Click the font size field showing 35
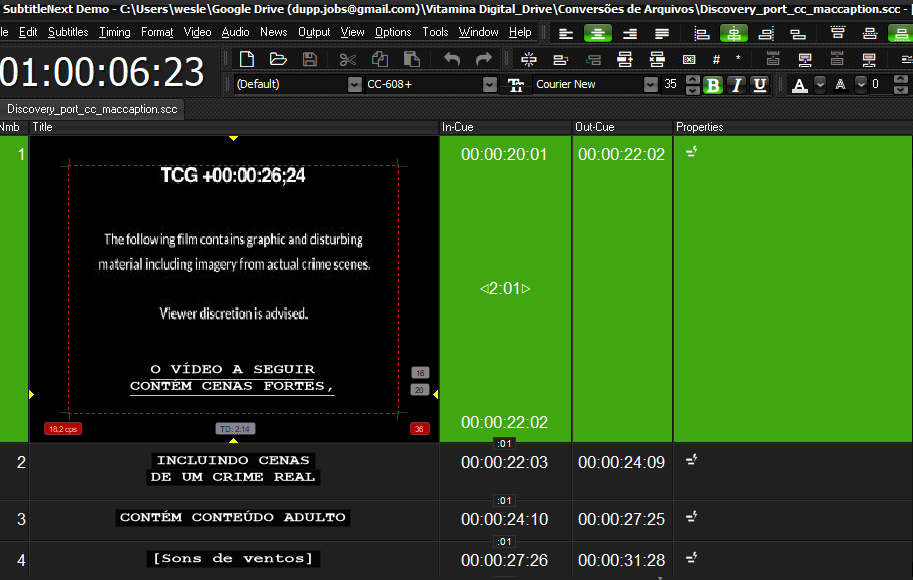The image size is (913, 580). (672, 84)
